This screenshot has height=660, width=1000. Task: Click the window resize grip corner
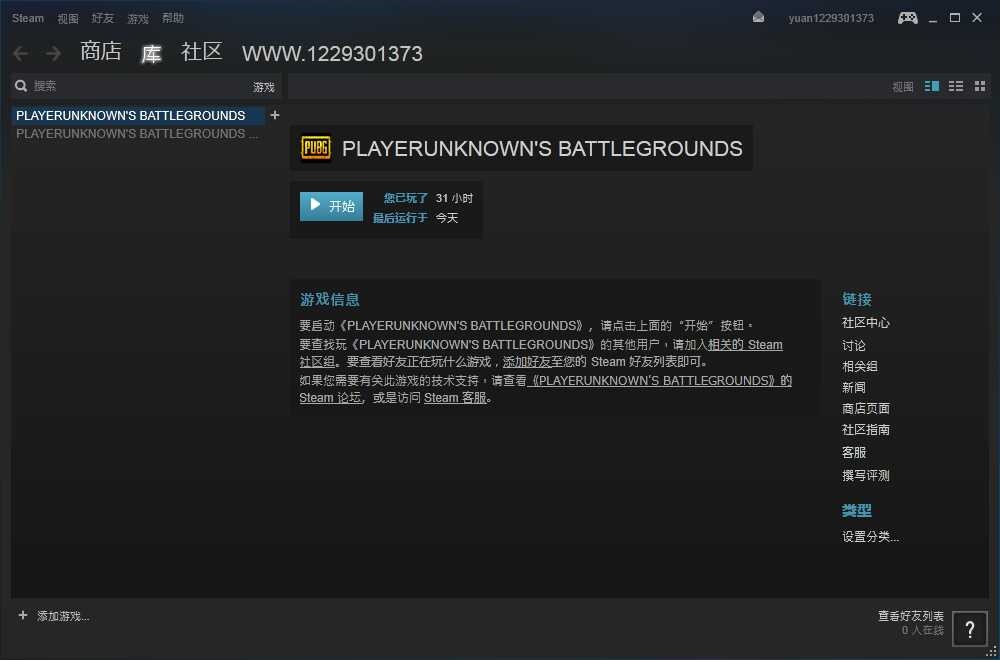pyautogui.click(x=992, y=652)
